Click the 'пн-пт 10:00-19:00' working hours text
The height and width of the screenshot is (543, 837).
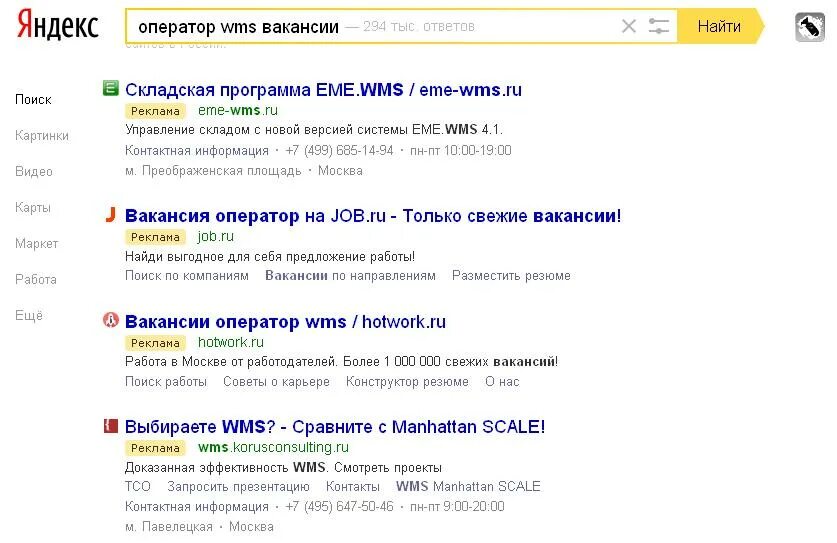click(x=461, y=151)
